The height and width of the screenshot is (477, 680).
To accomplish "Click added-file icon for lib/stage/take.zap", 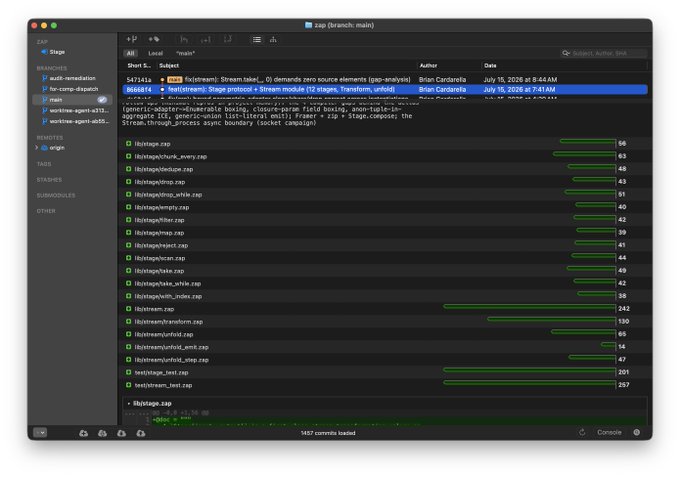I will pos(128,271).
